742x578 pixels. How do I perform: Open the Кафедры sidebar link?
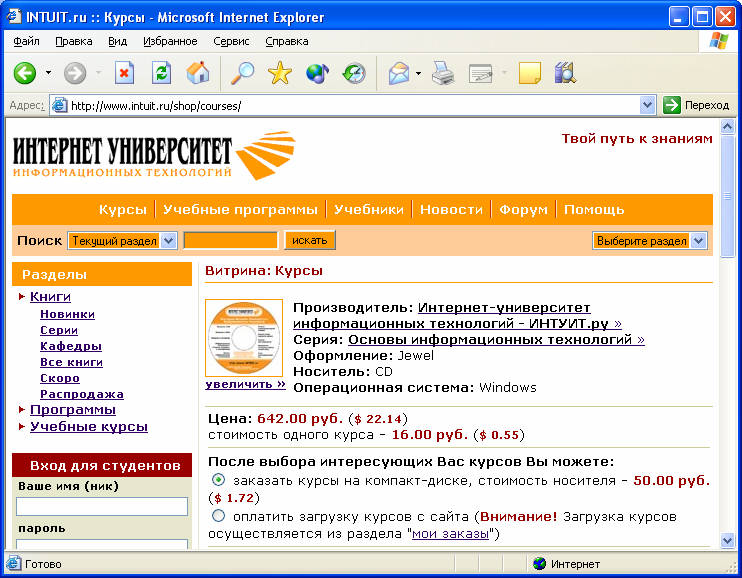pos(71,346)
